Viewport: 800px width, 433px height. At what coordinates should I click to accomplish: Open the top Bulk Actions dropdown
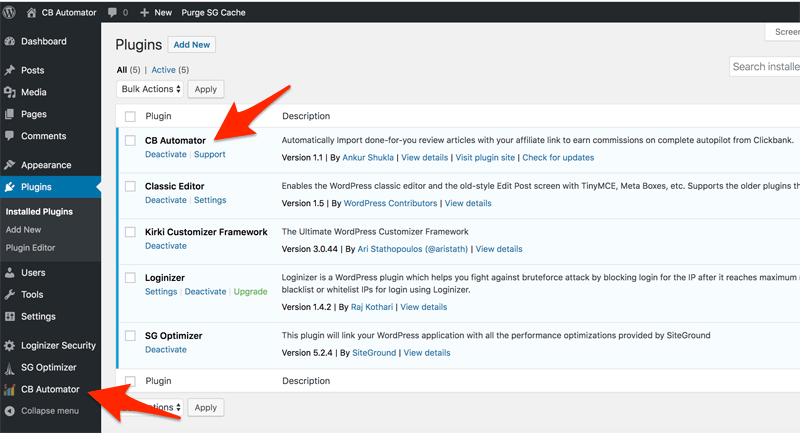150,89
